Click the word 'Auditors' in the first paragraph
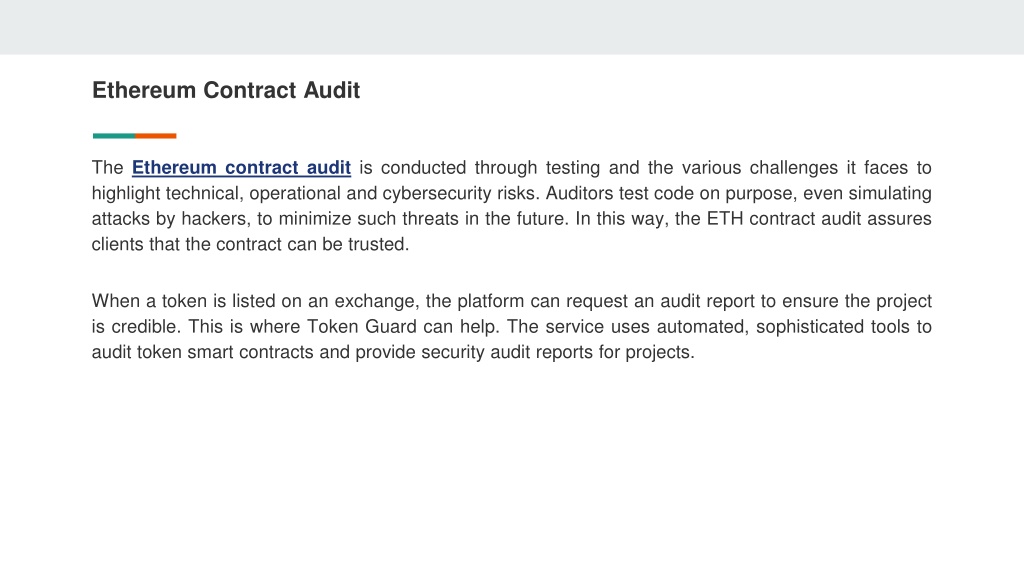The height and width of the screenshot is (576, 1024). pos(579,193)
